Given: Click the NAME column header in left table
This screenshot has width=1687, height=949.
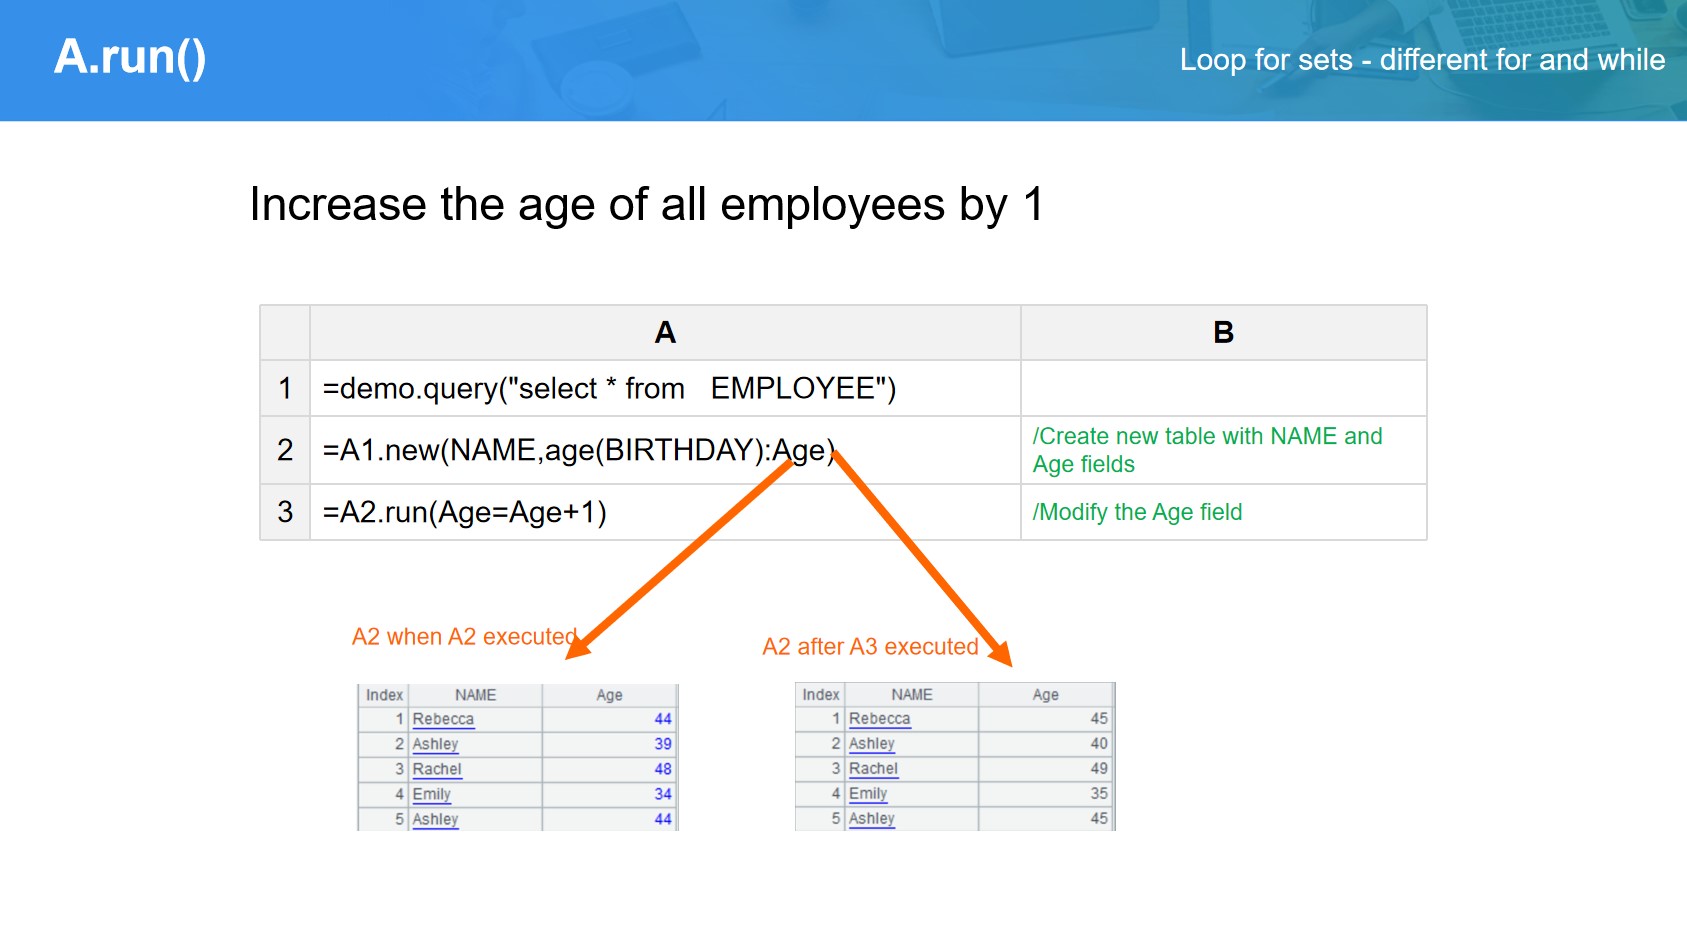Looking at the screenshot, I should (x=475, y=695).
